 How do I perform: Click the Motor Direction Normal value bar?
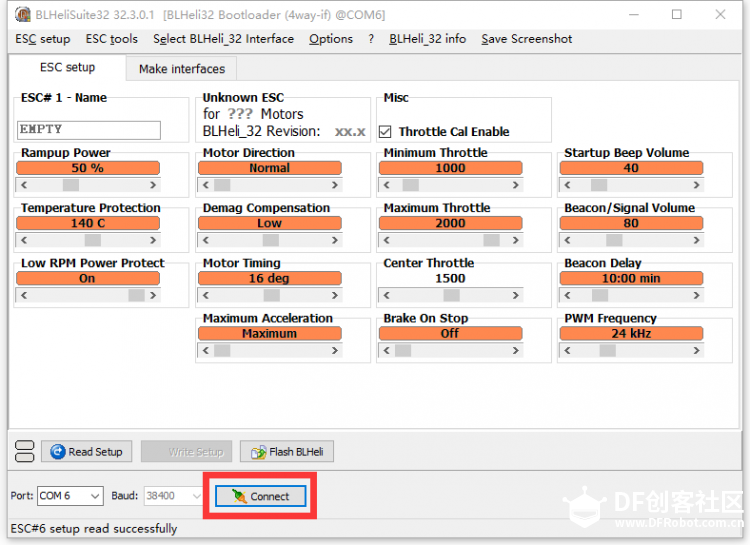tap(270, 168)
